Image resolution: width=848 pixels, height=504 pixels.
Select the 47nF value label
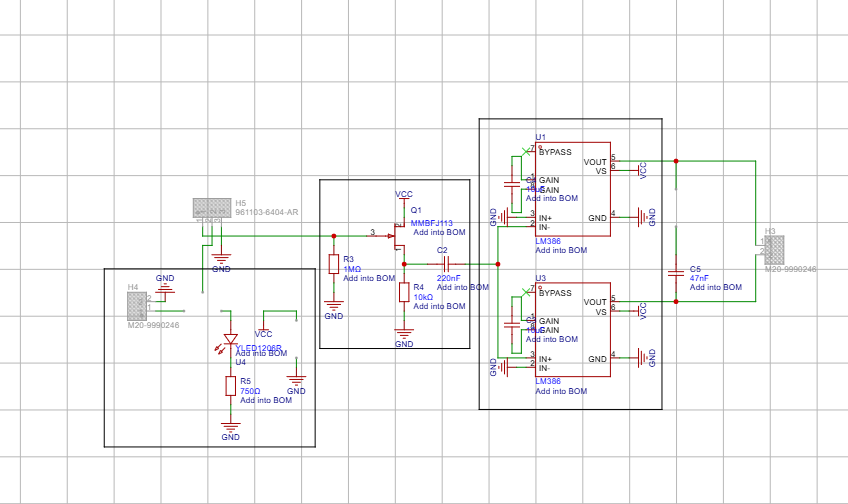699,278
